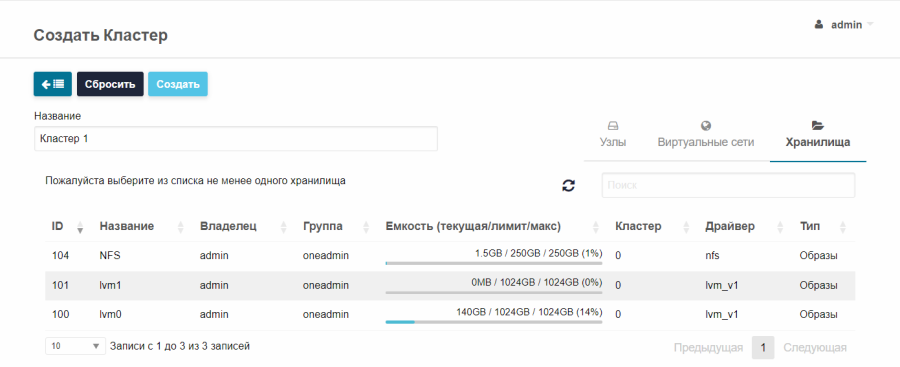Select the lvm0 datastore name

click(110, 314)
